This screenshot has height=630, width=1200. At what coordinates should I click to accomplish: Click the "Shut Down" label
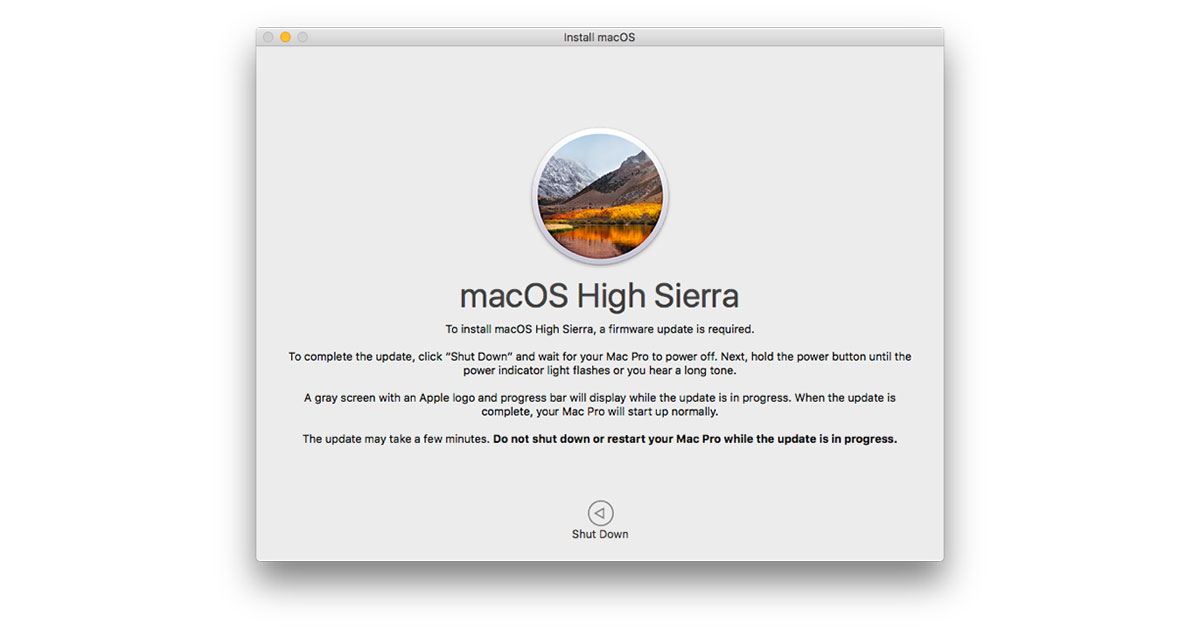tap(600, 534)
